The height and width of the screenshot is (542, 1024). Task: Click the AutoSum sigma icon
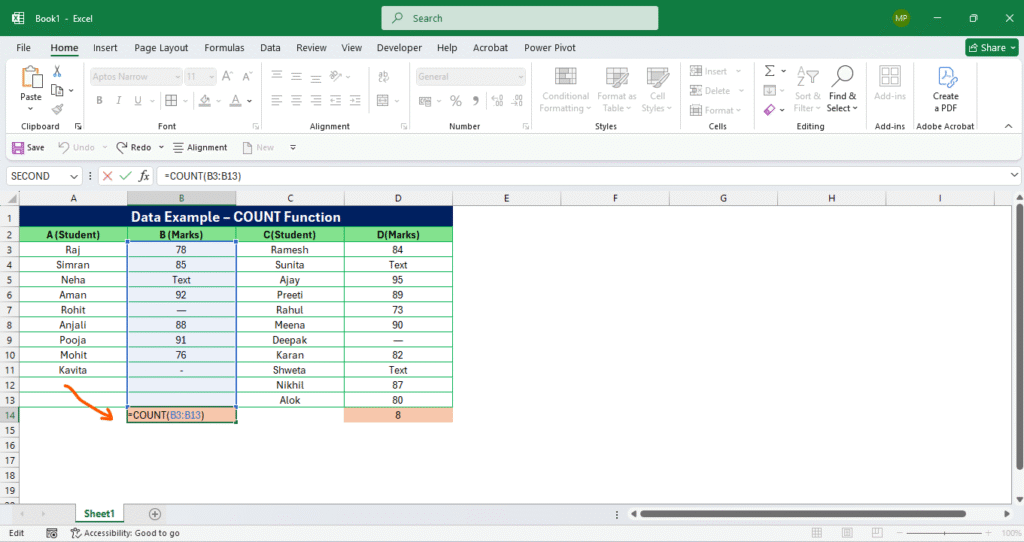(x=770, y=71)
